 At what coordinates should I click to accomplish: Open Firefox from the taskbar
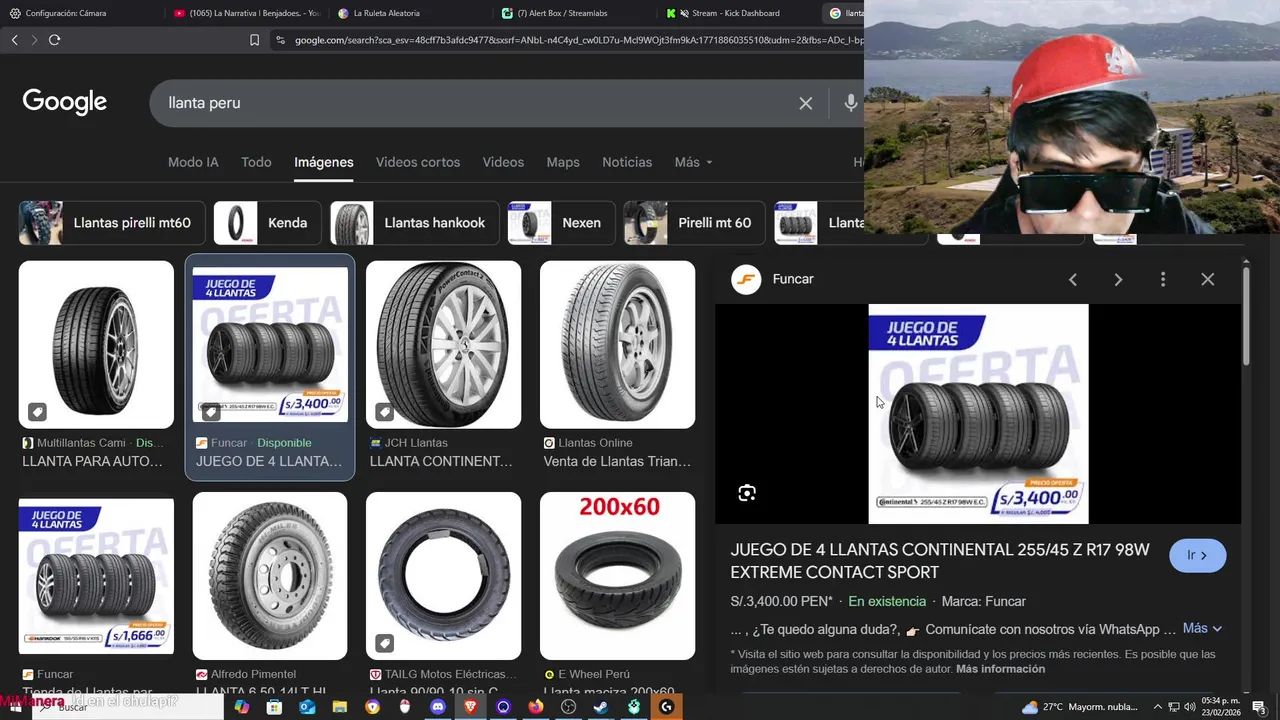pyautogui.click(x=536, y=707)
